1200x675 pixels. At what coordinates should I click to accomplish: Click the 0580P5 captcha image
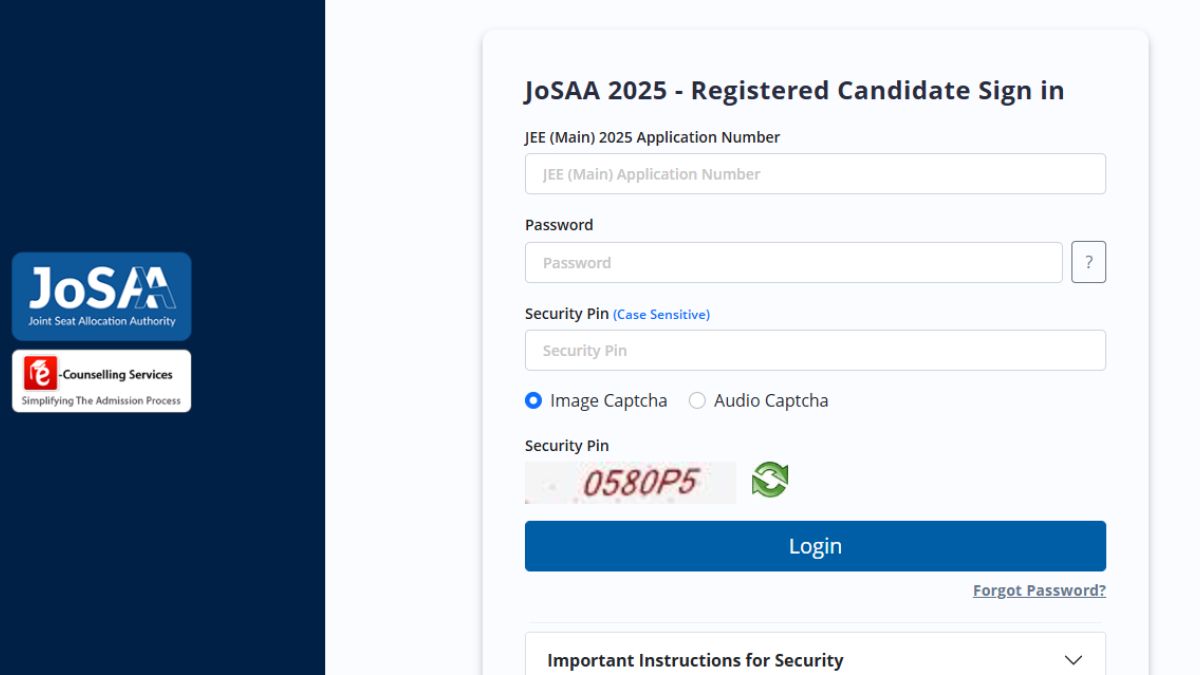630,483
